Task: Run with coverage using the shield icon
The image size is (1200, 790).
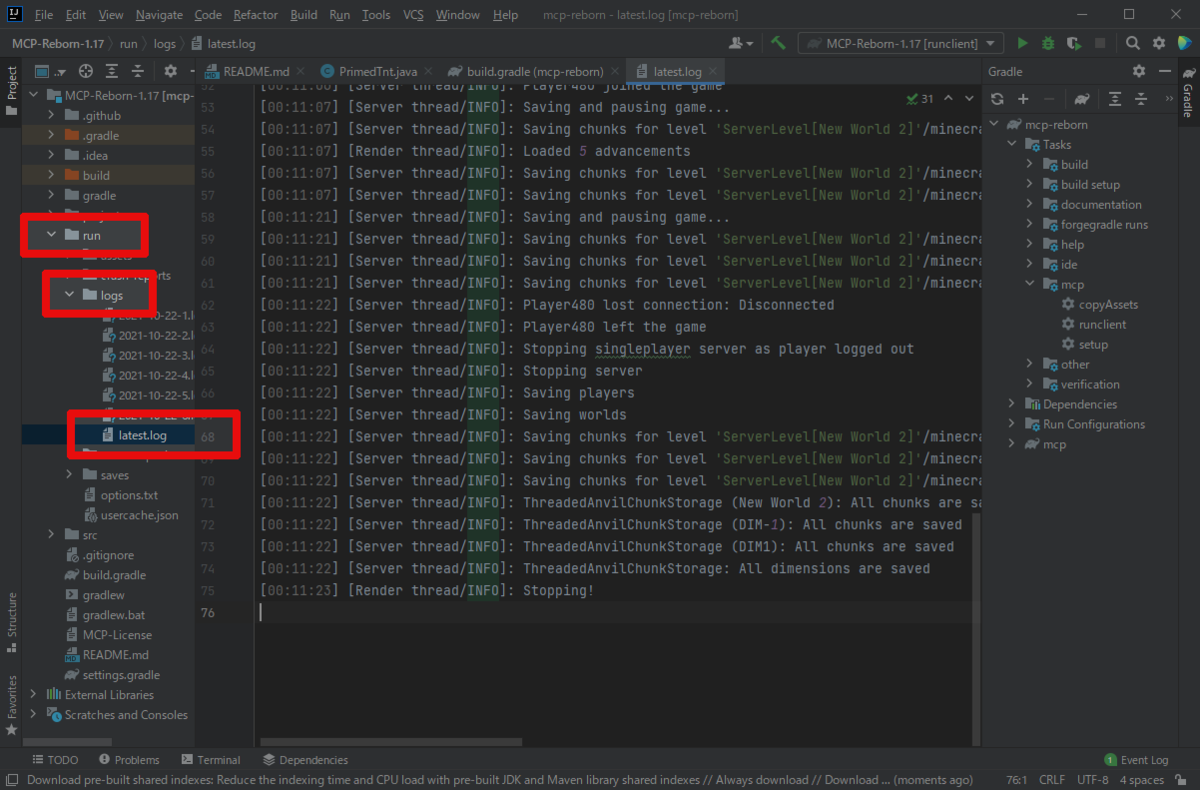Action: tap(1074, 43)
